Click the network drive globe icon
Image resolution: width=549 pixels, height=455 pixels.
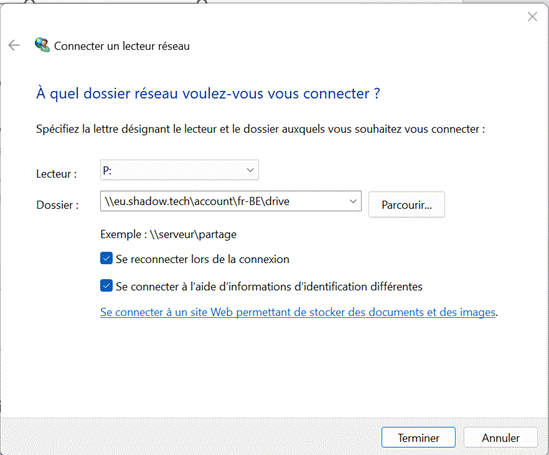pos(42,45)
